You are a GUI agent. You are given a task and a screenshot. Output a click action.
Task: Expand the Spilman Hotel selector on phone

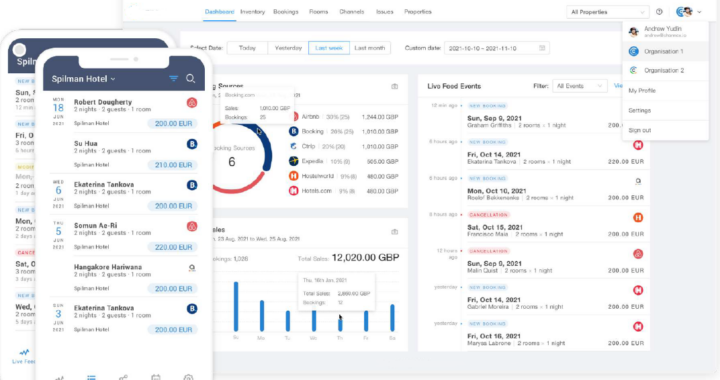[x=83, y=79]
